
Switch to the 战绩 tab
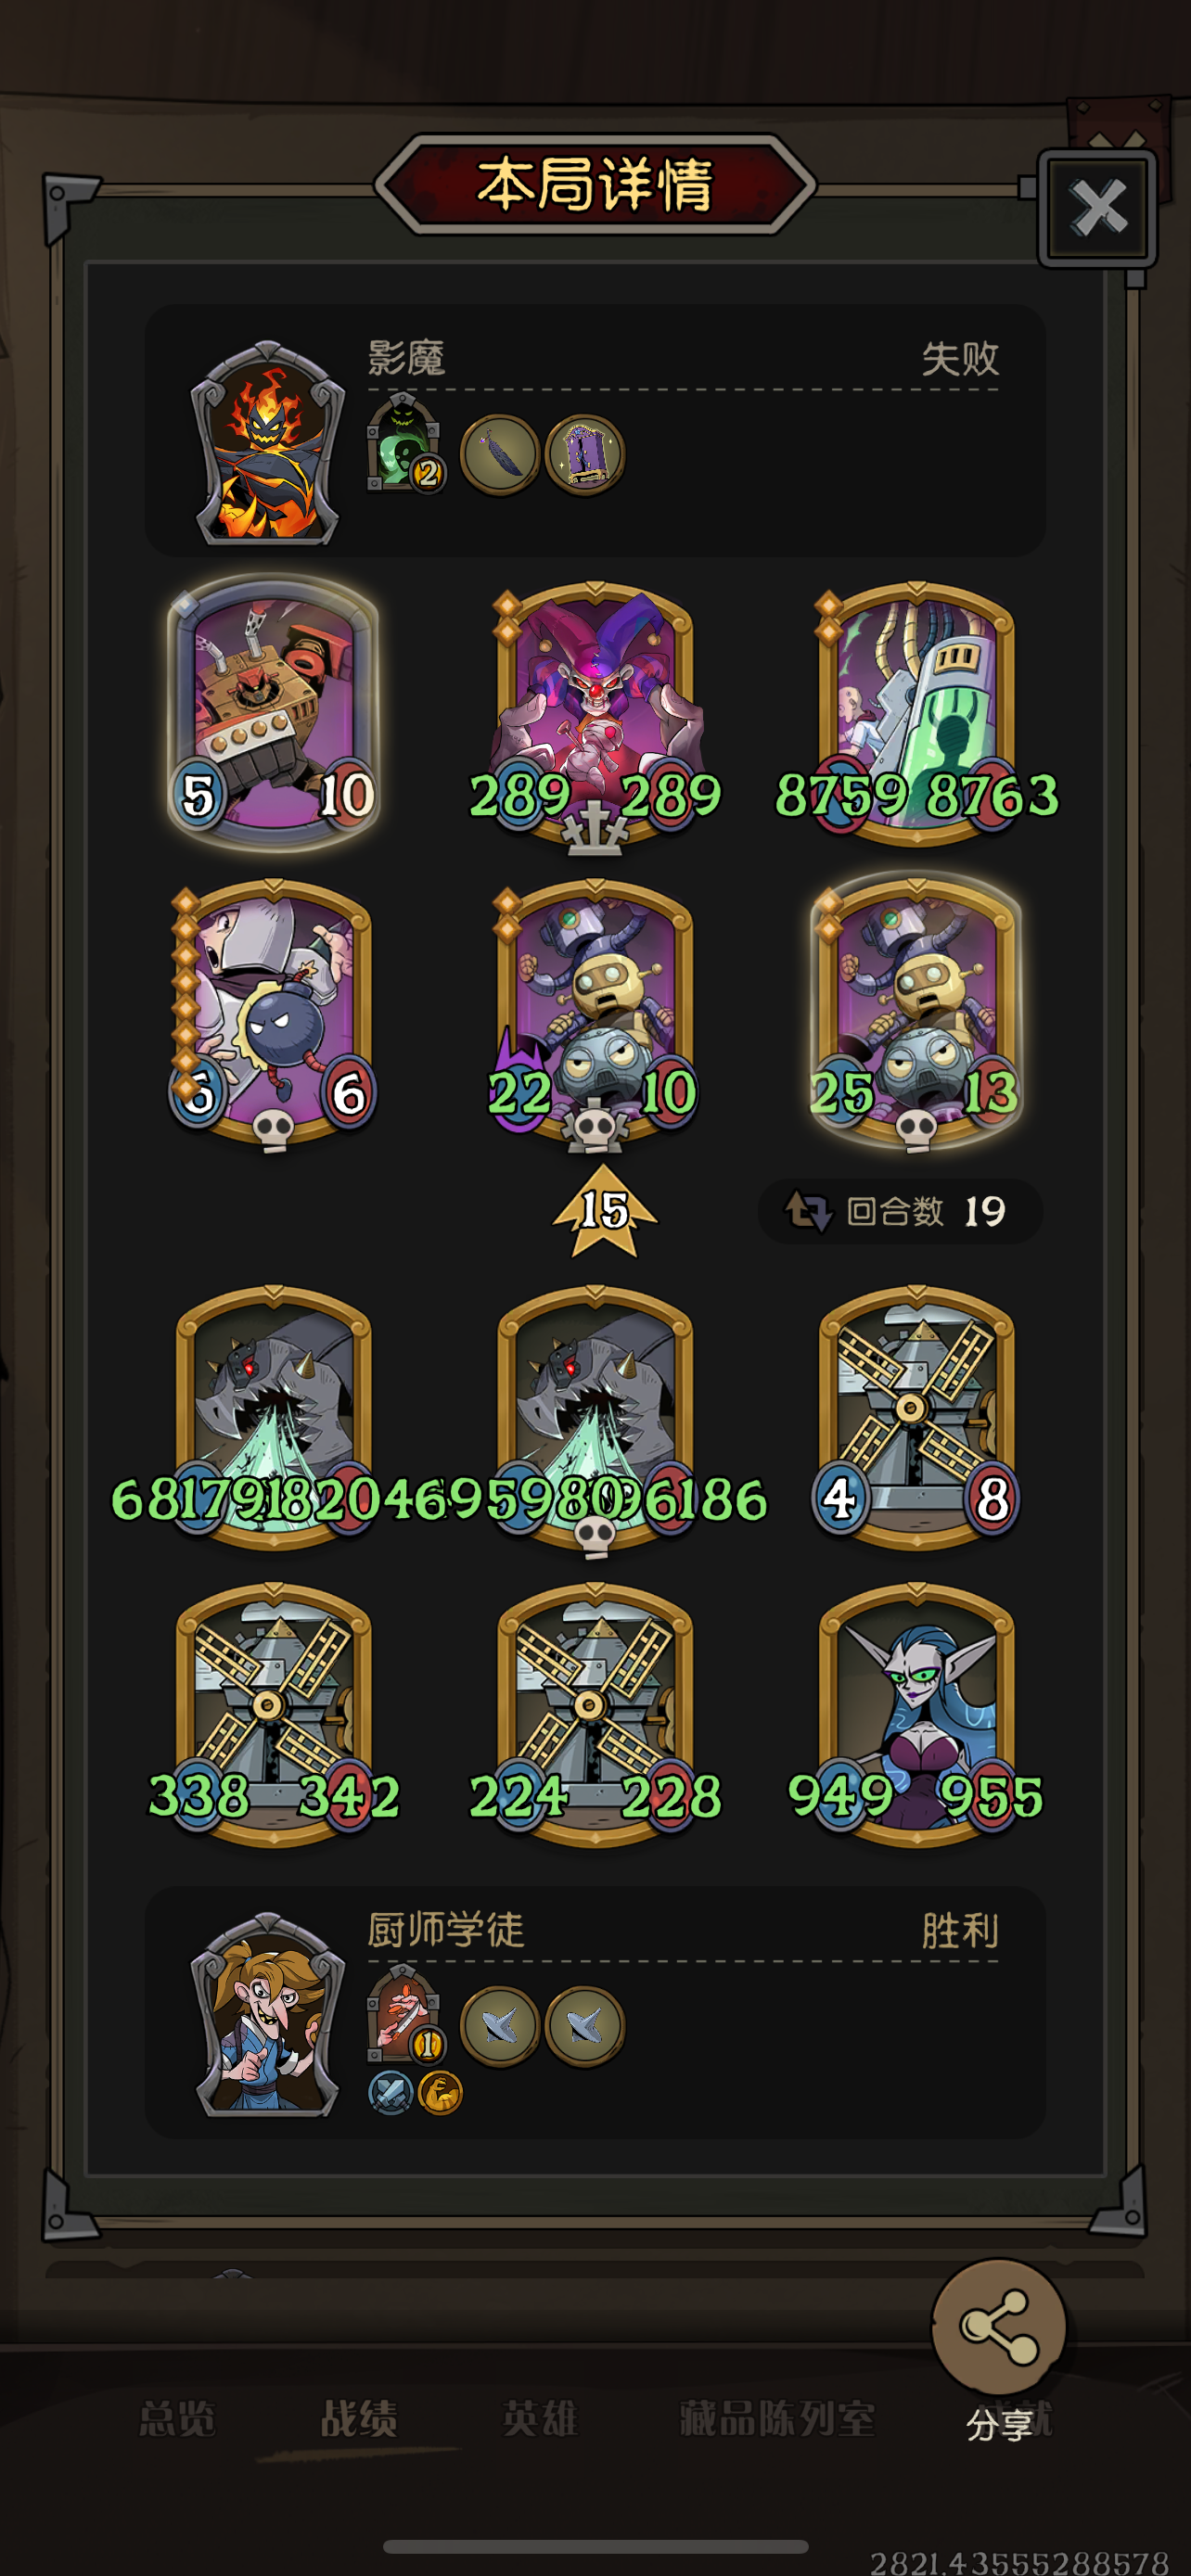pyautogui.click(x=358, y=2420)
